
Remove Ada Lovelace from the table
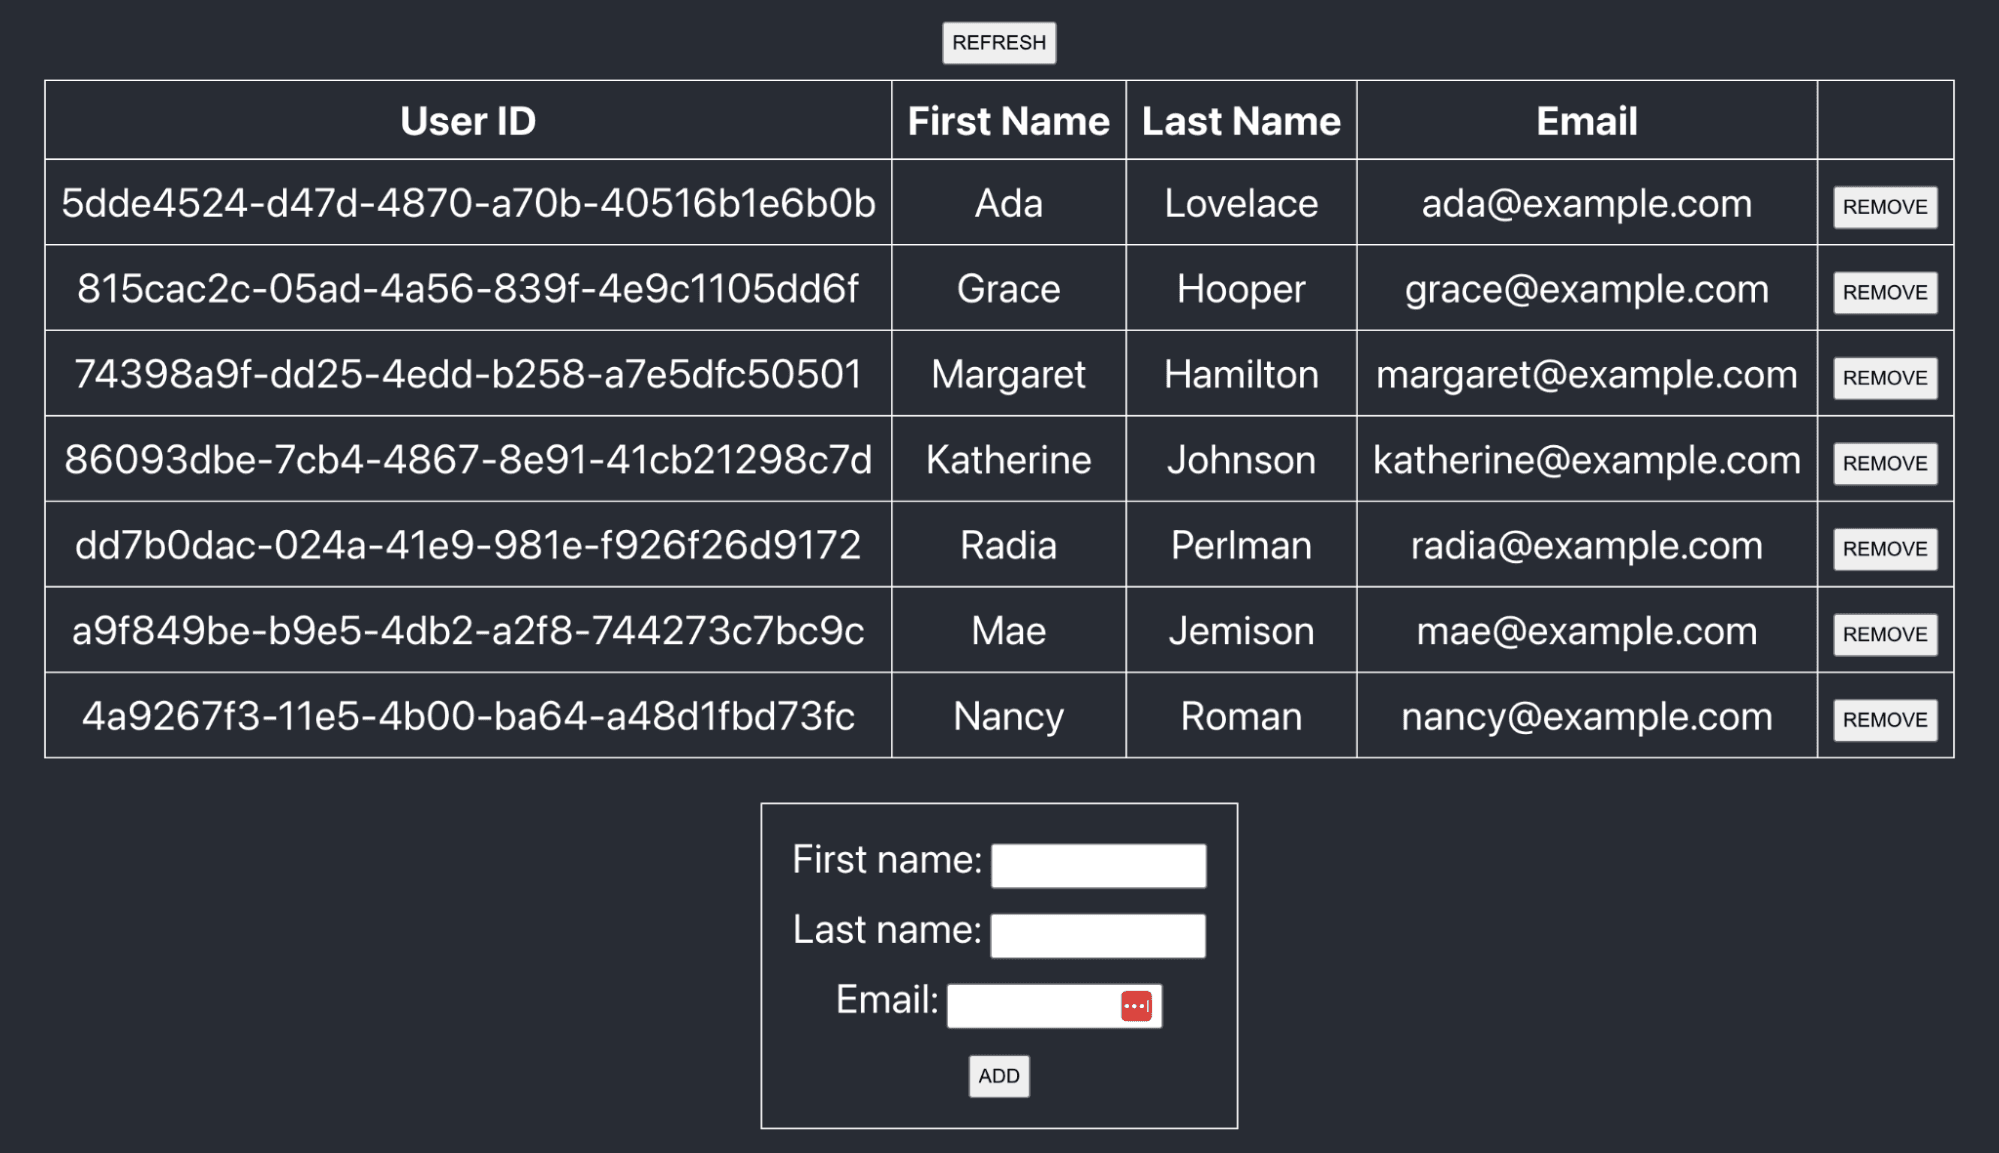(1884, 206)
